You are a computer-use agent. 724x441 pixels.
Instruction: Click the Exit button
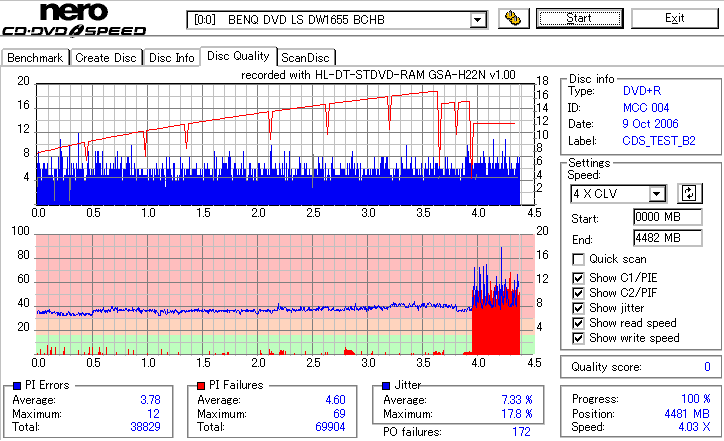[x=675, y=18]
